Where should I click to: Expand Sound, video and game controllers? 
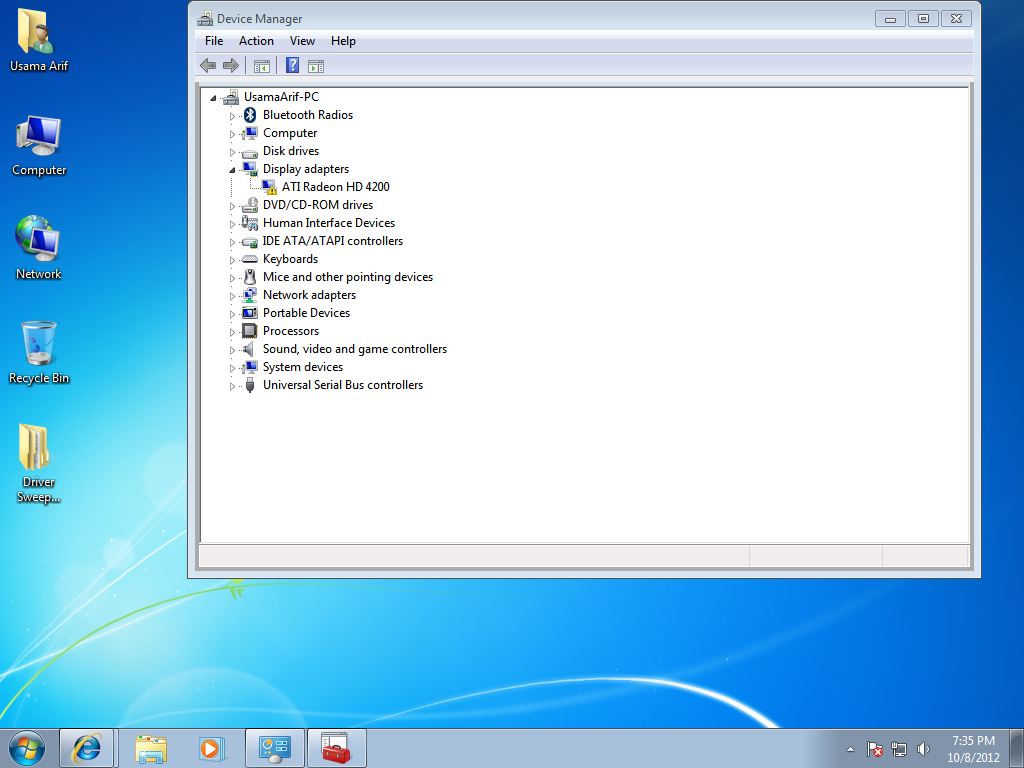coord(232,350)
